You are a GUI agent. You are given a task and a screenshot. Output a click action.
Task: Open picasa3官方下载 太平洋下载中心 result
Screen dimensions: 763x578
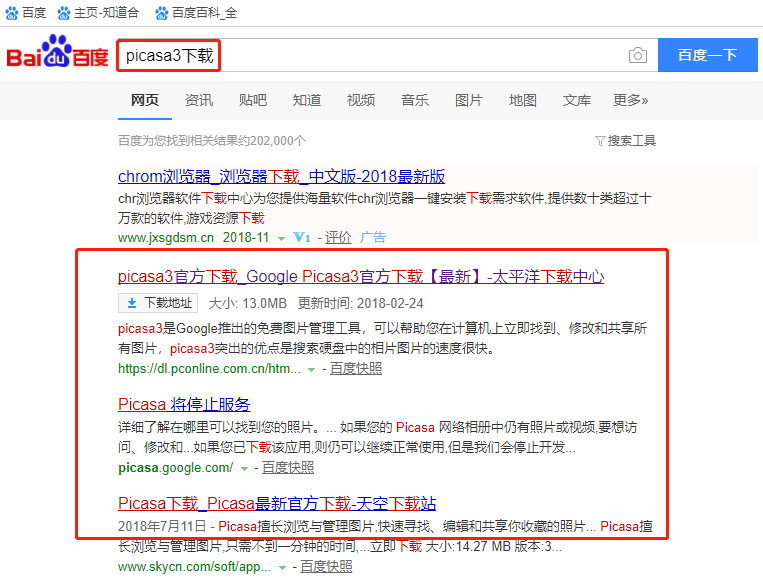tap(361, 277)
